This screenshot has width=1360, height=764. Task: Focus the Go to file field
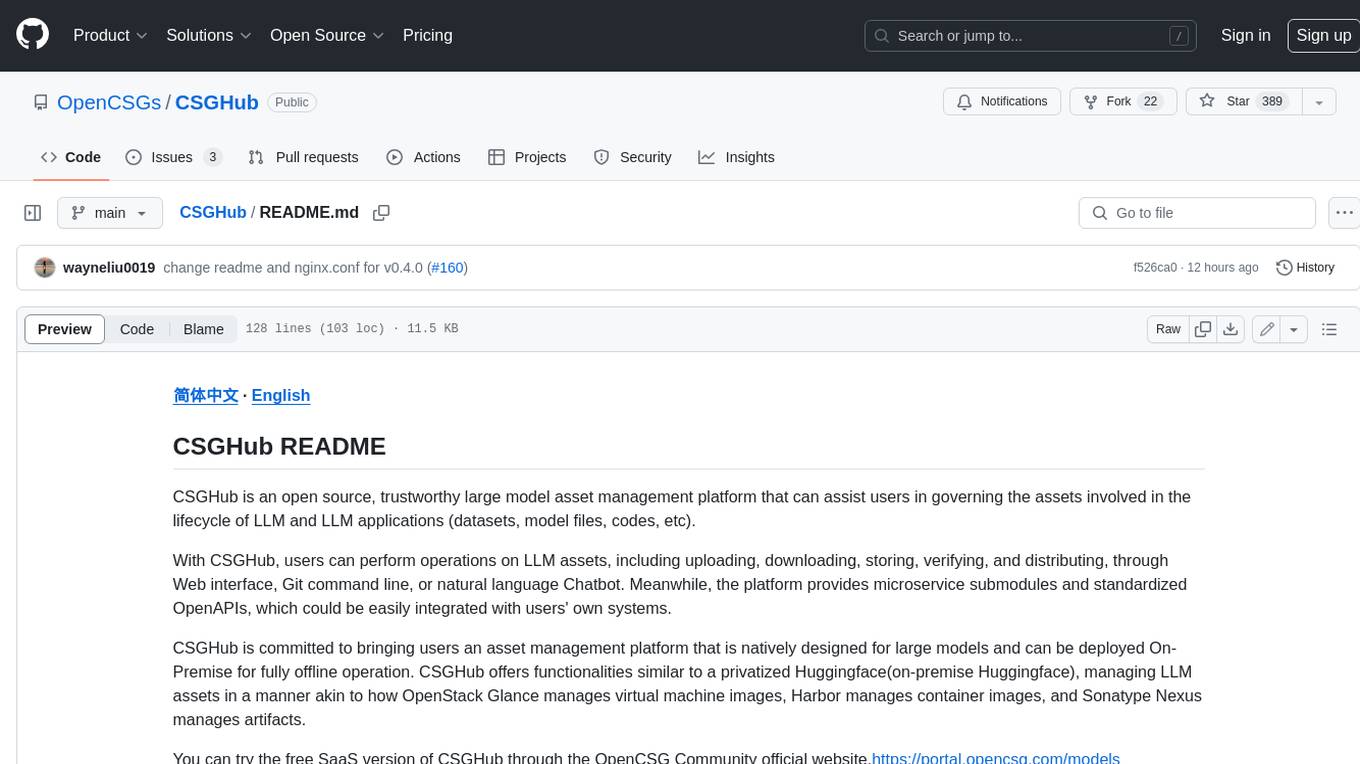click(1197, 213)
